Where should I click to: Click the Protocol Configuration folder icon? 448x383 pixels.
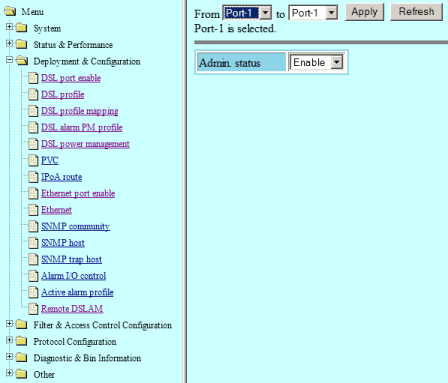click(x=22, y=341)
